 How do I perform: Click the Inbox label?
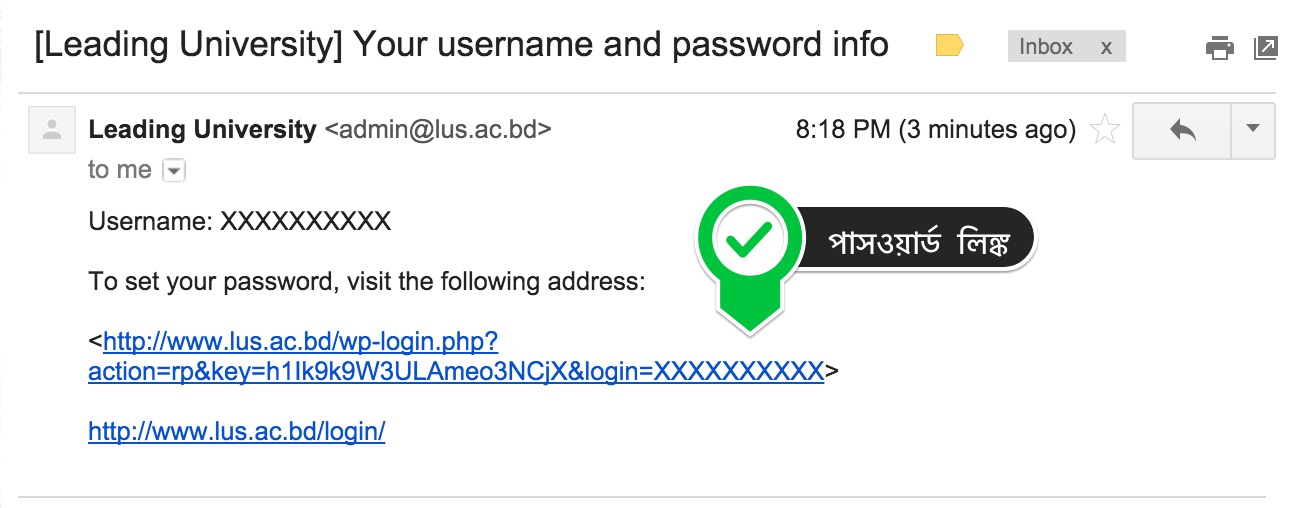point(1046,47)
